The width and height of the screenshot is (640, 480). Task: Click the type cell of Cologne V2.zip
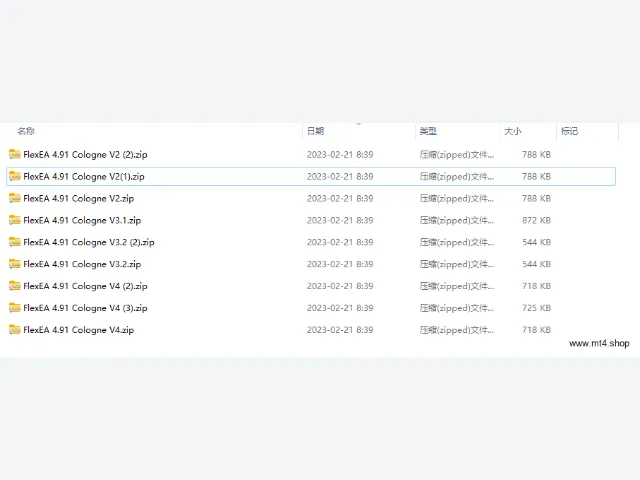[x=457, y=199]
